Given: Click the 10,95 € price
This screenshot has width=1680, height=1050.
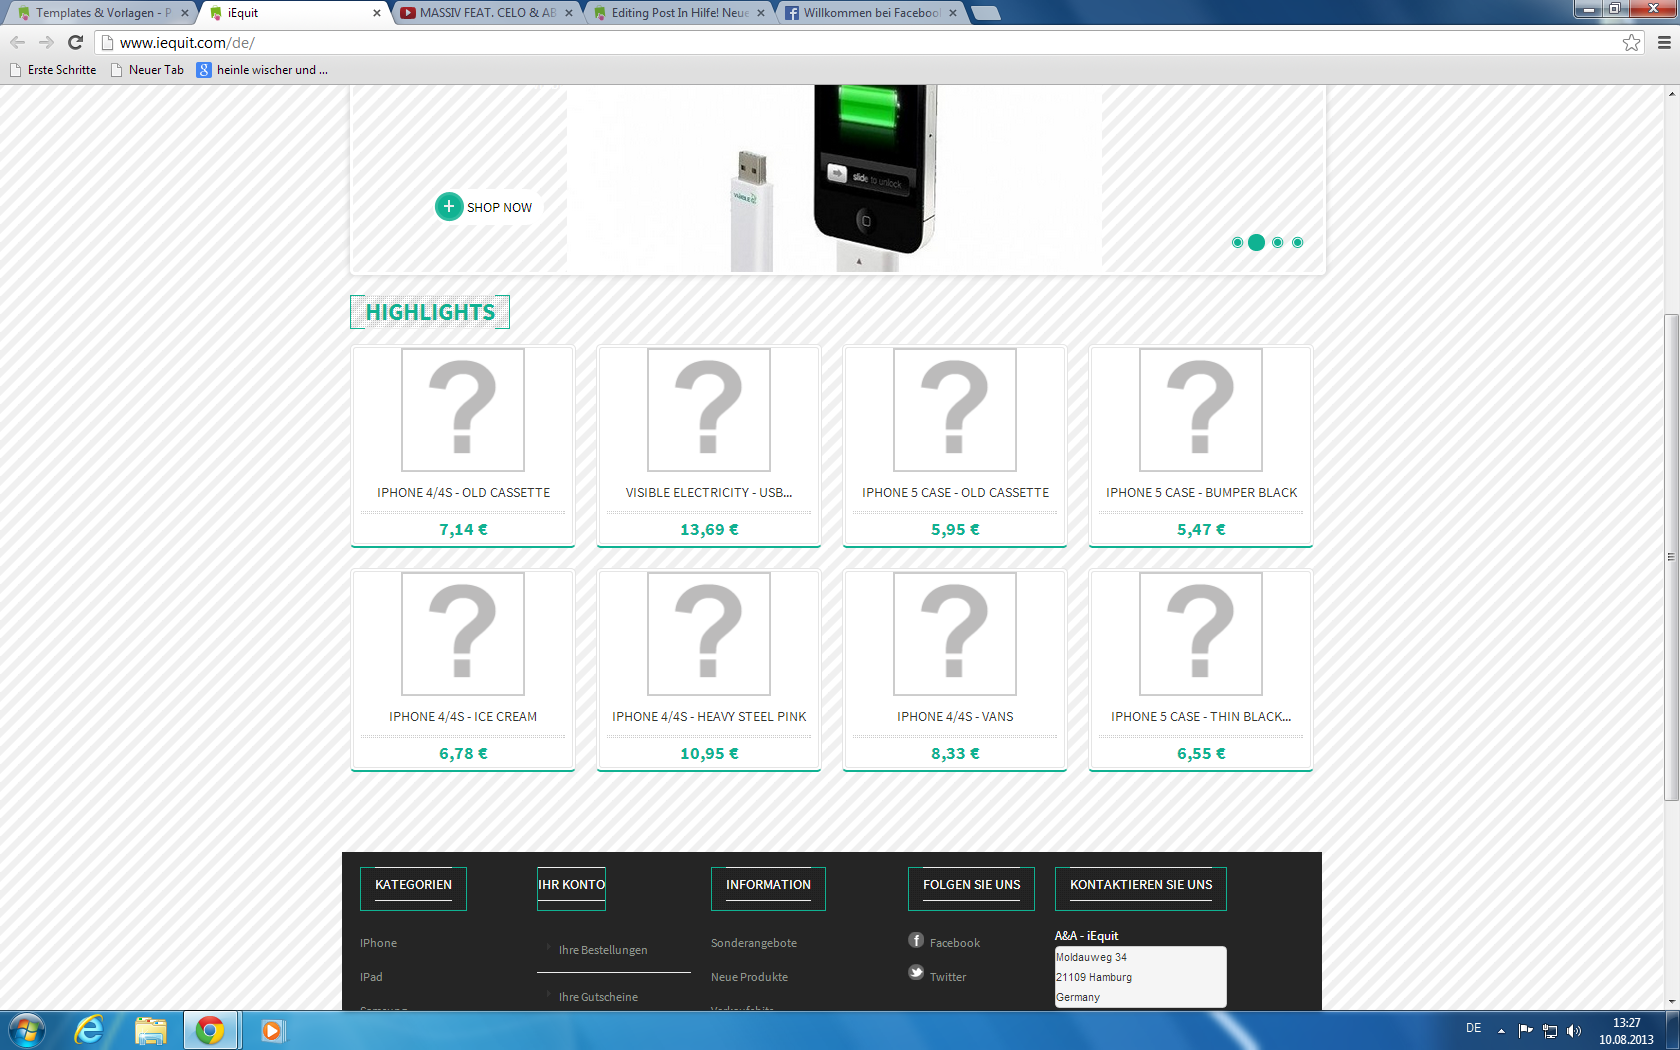Looking at the screenshot, I should [709, 754].
